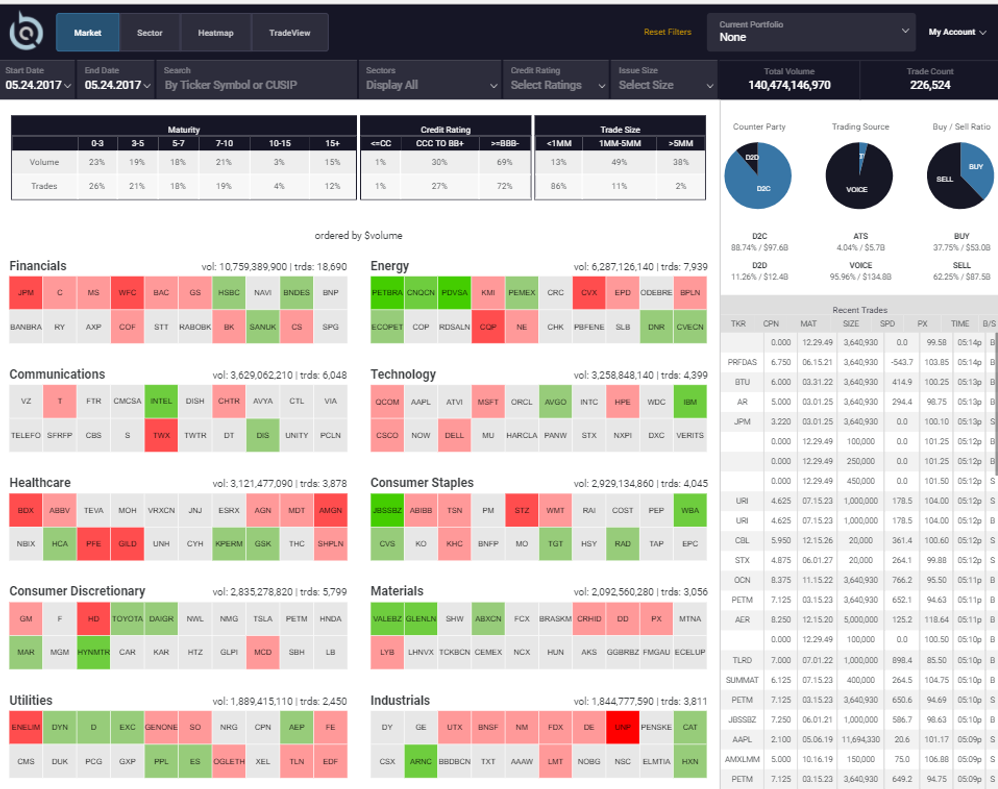Select the INTEL tile in Communications

pyautogui.click(x=162, y=401)
